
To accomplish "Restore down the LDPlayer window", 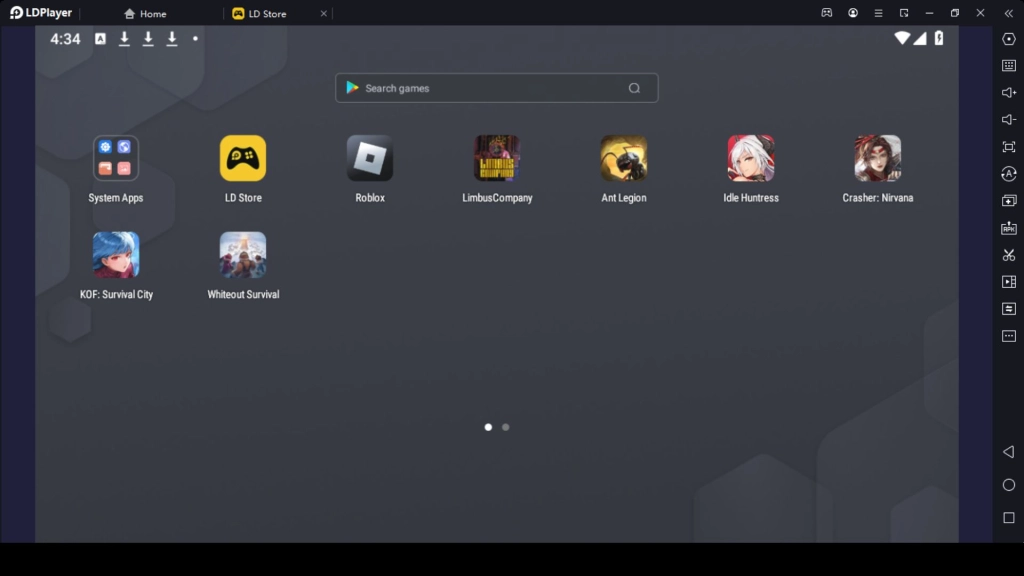I will pos(955,13).
